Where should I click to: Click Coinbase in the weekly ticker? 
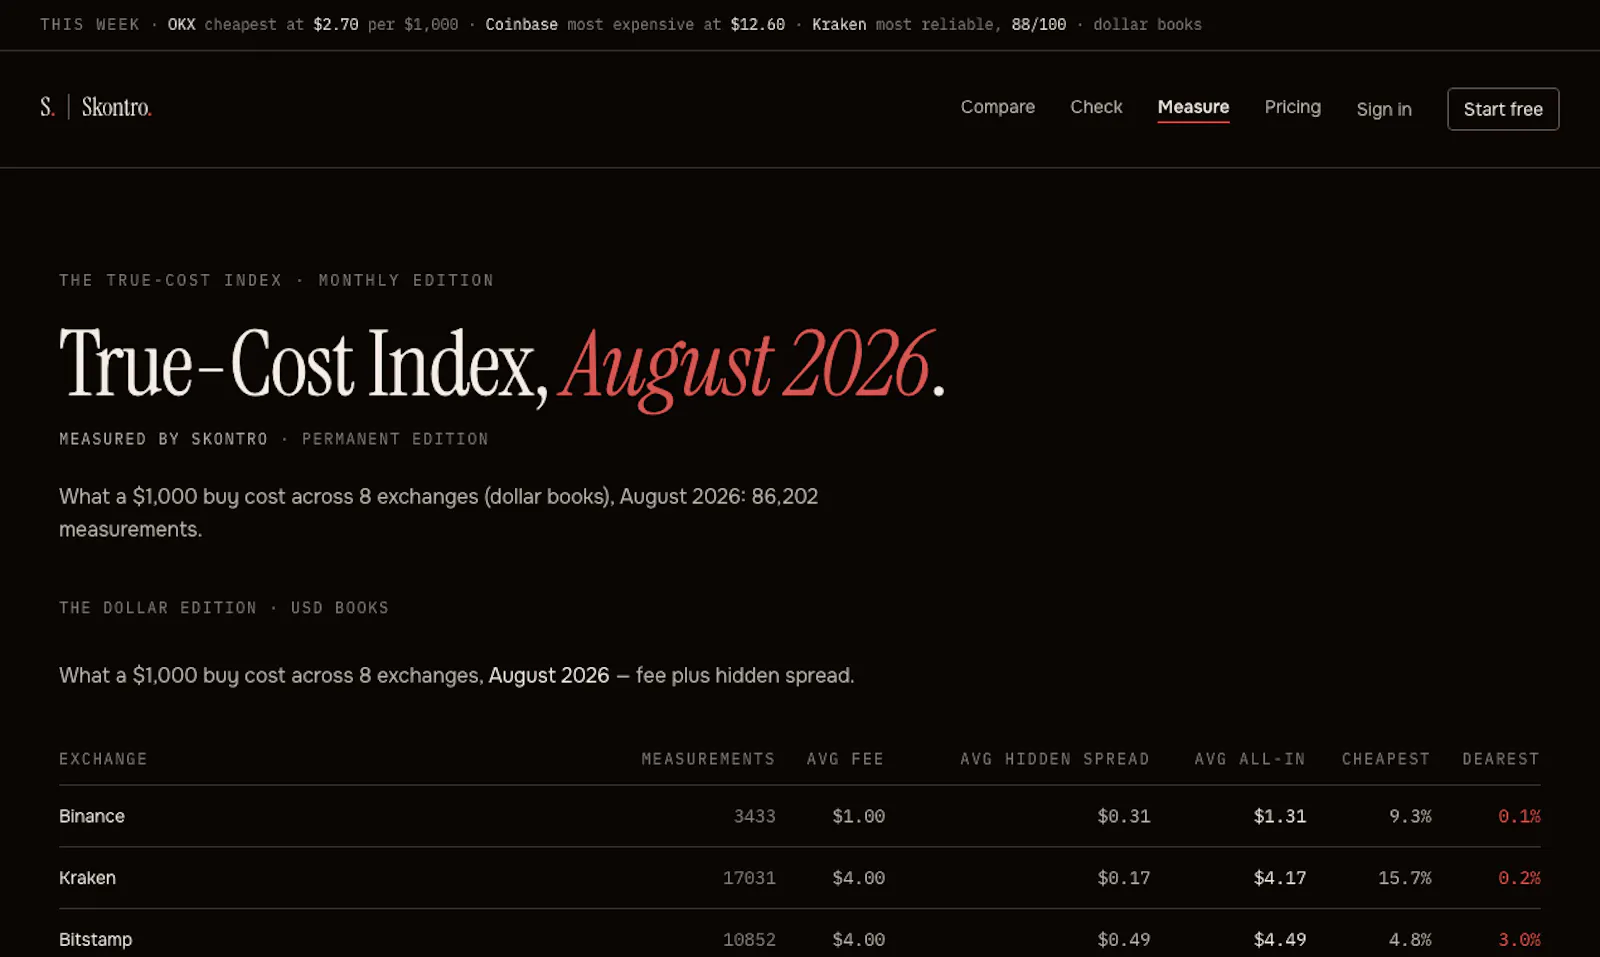pos(522,24)
